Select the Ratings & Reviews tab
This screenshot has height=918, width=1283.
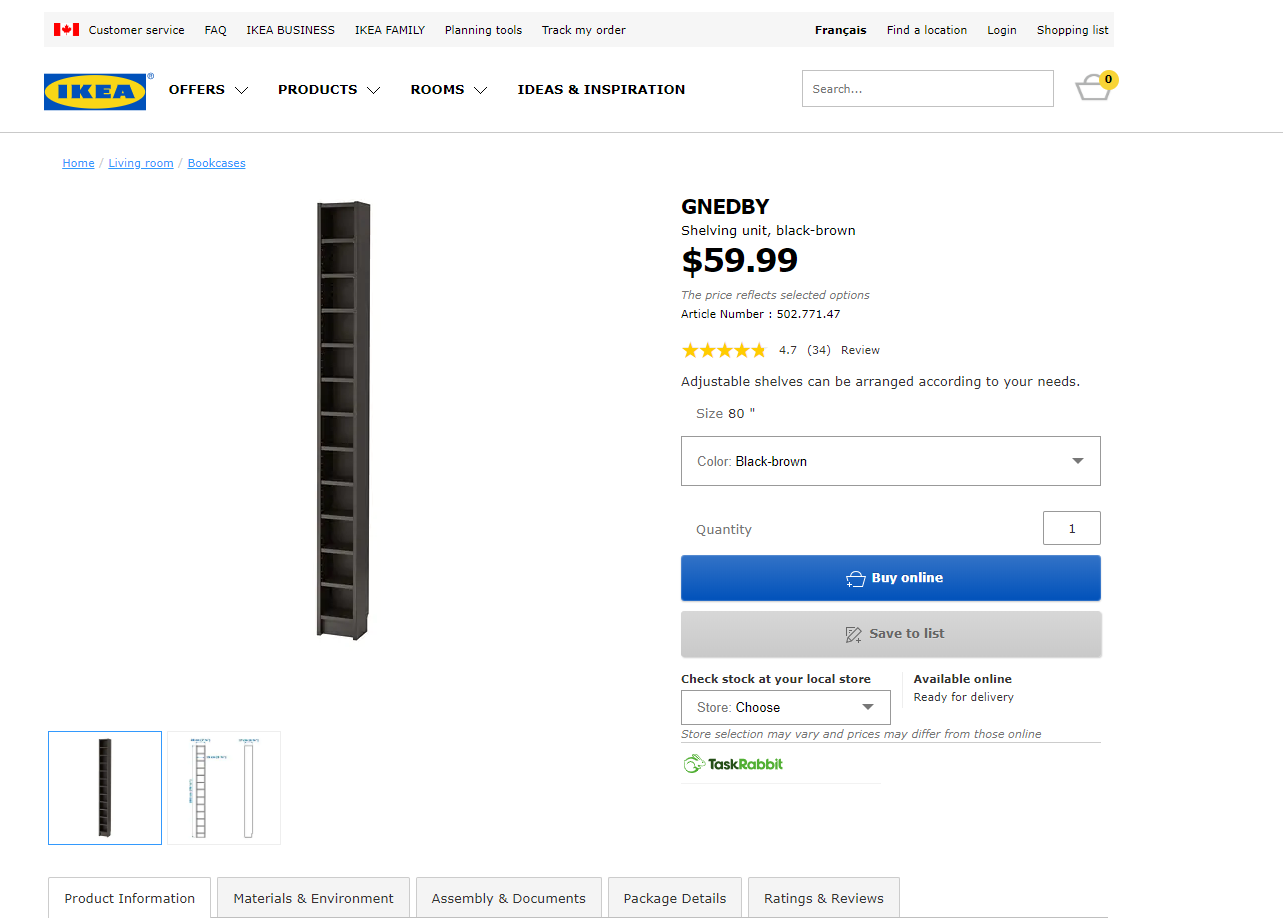pos(823,898)
